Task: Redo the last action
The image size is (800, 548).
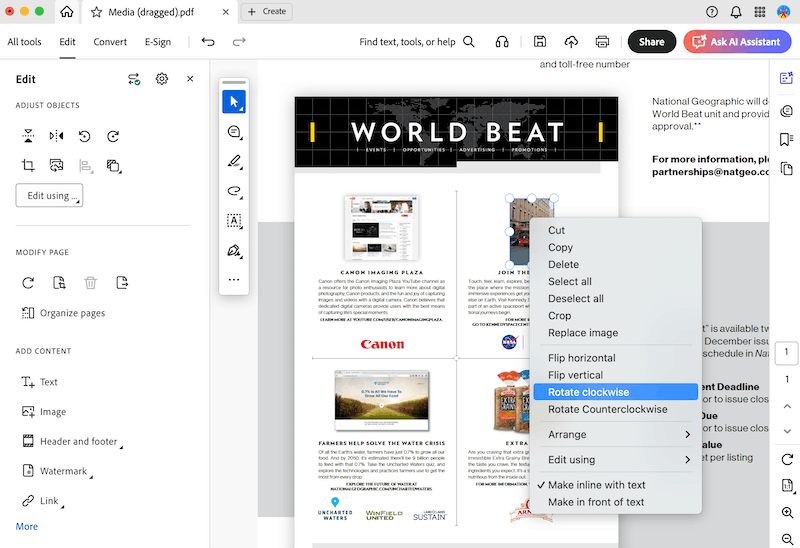Action: pos(239,42)
